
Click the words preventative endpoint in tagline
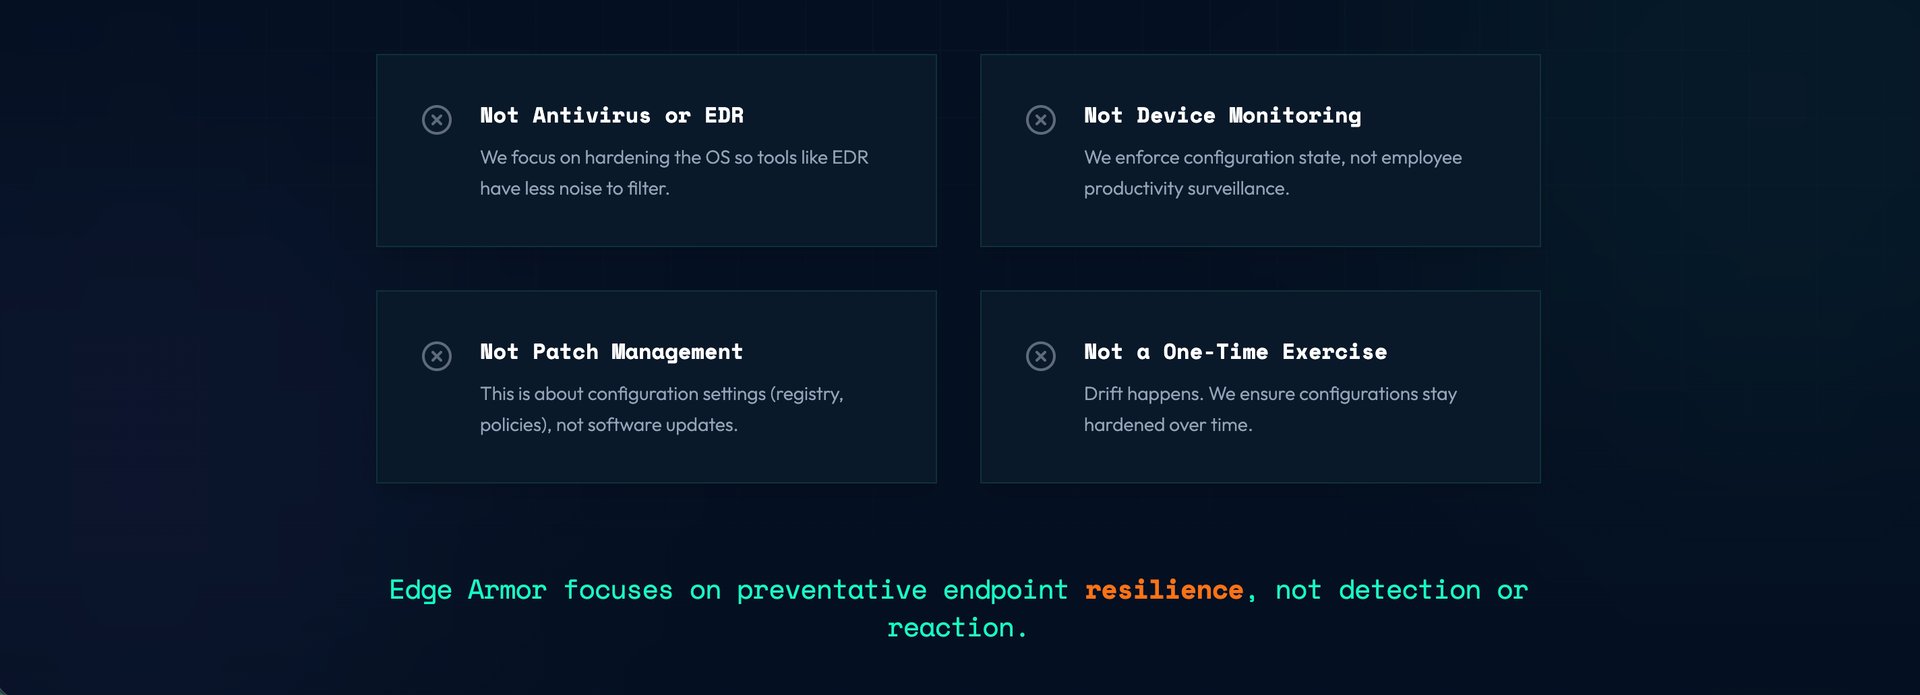tap(902, 591)
